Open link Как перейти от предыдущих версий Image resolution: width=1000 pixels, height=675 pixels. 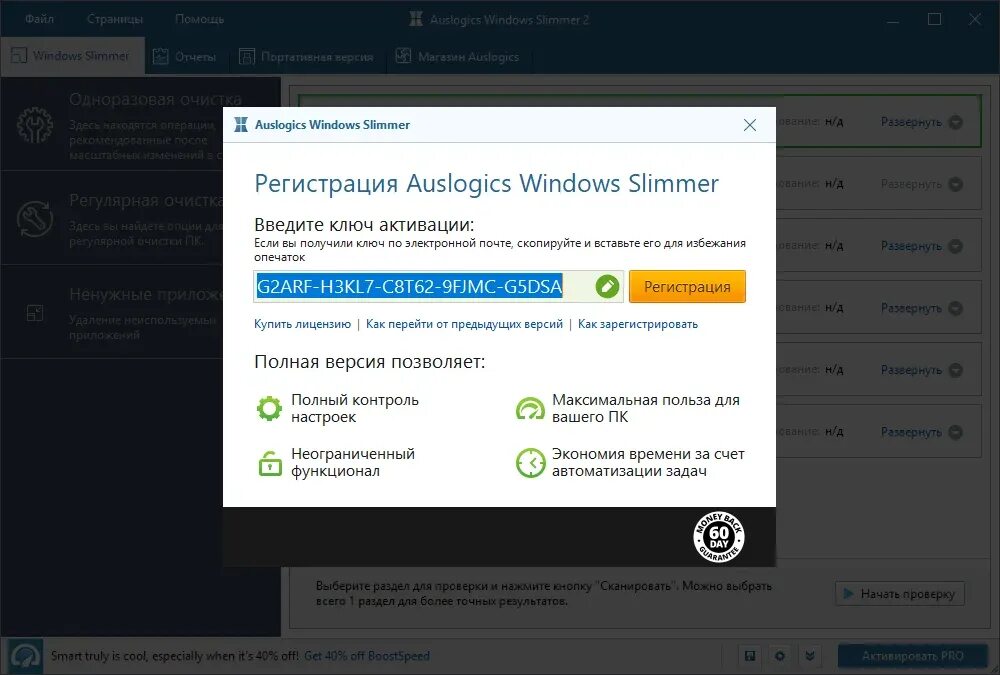pyautogui.click(x=464, y=324)
